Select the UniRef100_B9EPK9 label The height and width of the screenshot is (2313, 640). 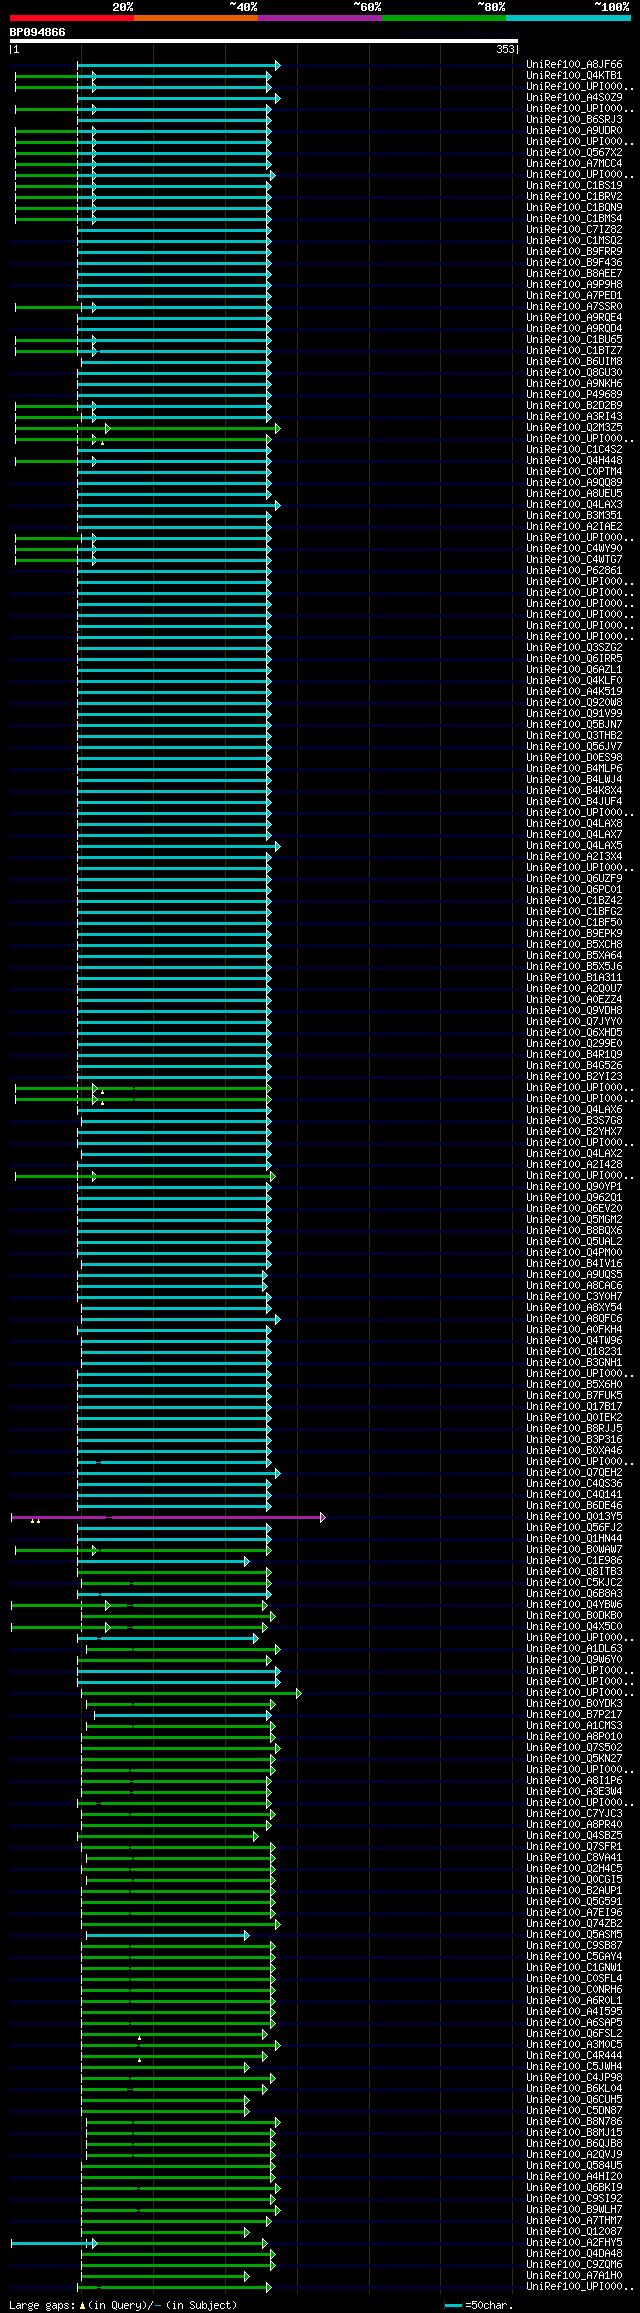click(574, 934)
